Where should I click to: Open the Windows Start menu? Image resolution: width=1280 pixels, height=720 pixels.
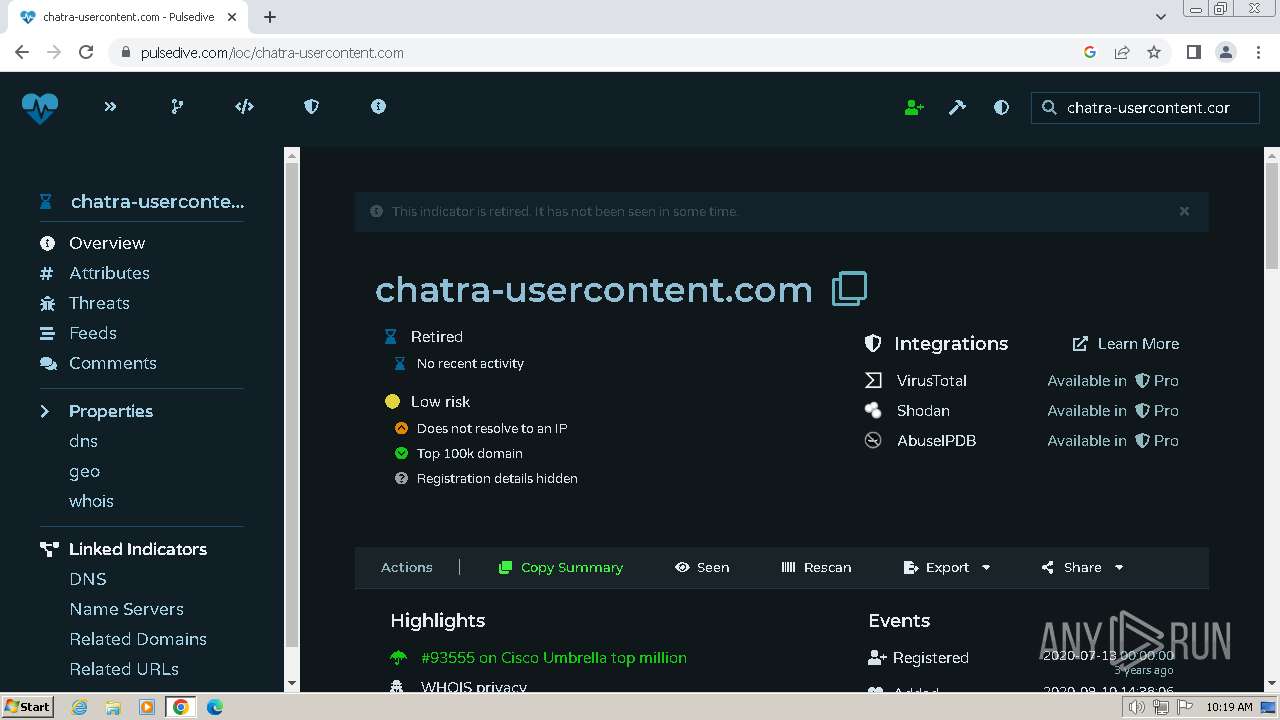point(28,706)
